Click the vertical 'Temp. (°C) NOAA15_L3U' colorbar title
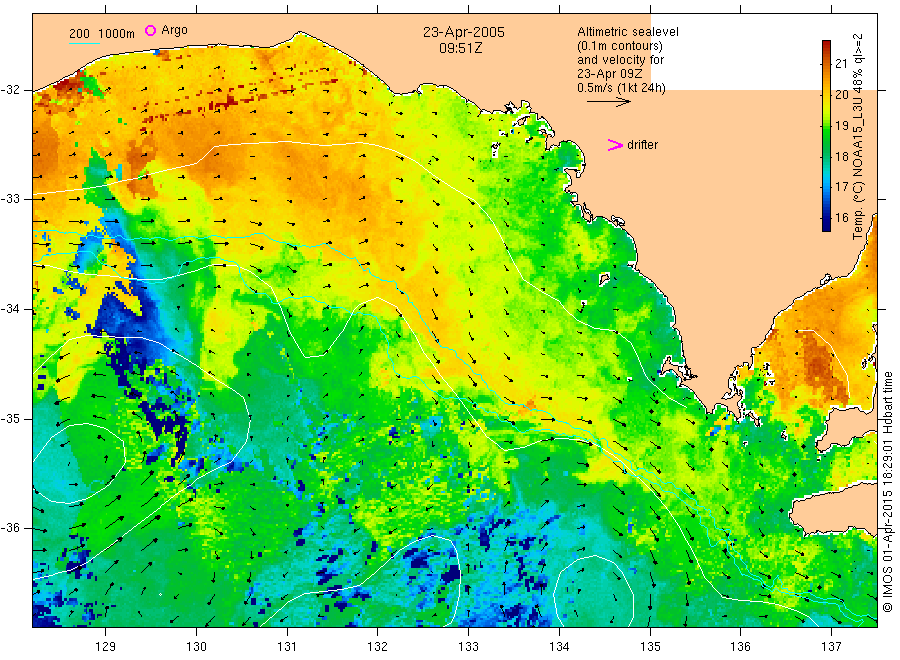The width and height of the screenshot is (900, 660). point(858,137)
